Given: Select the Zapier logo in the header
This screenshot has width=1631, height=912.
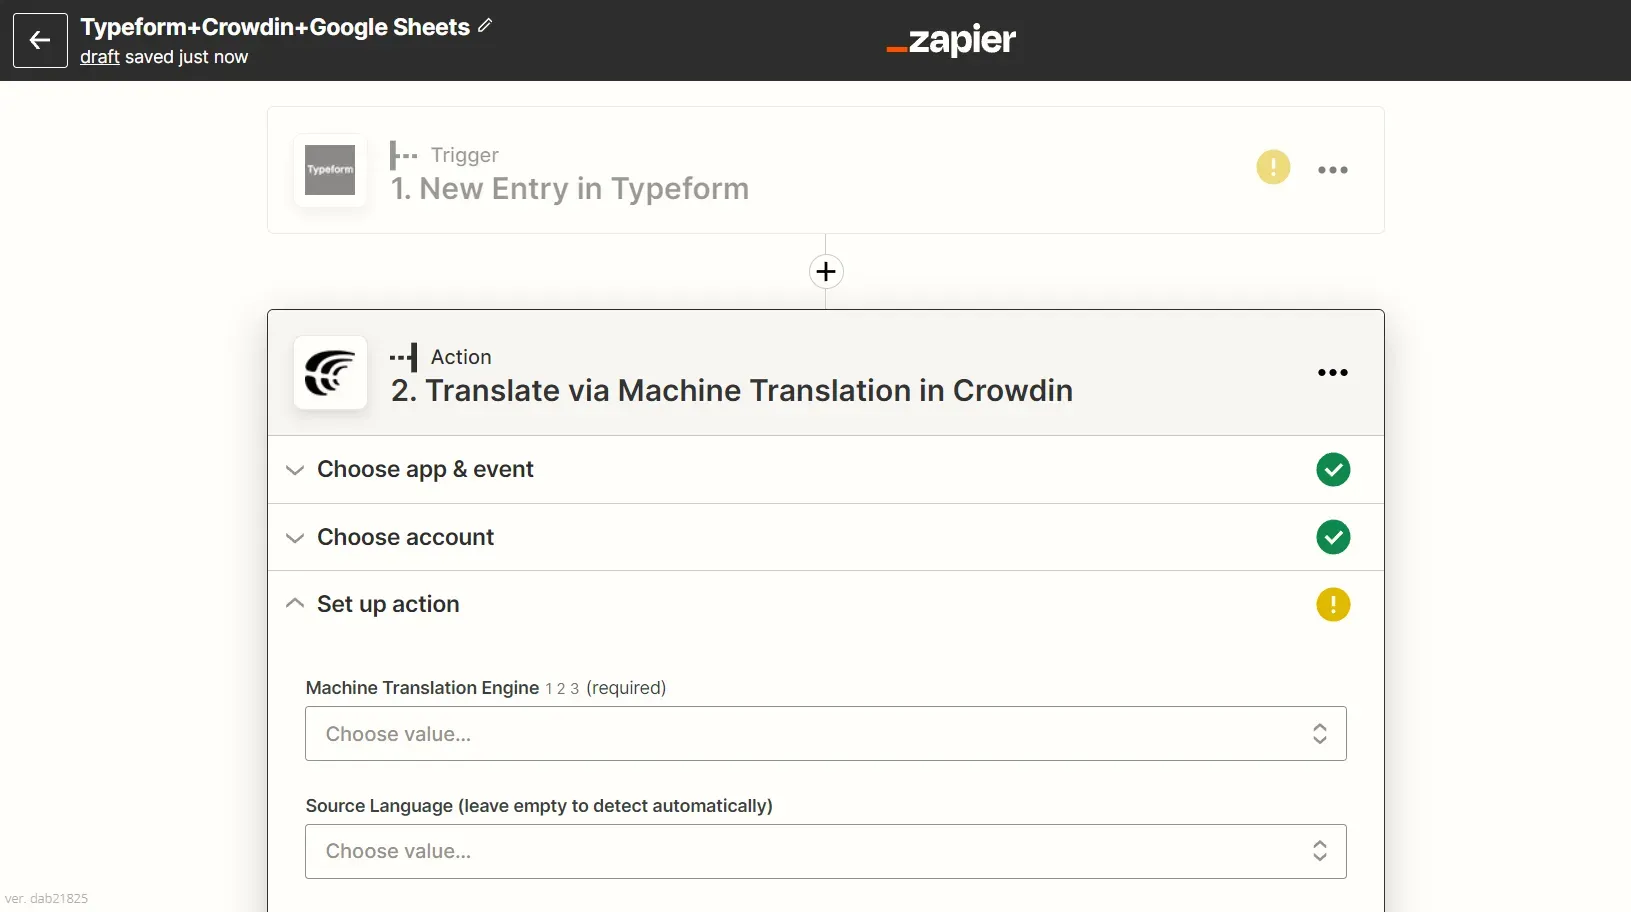Looking at the screenshot, I should click(950, 40).
